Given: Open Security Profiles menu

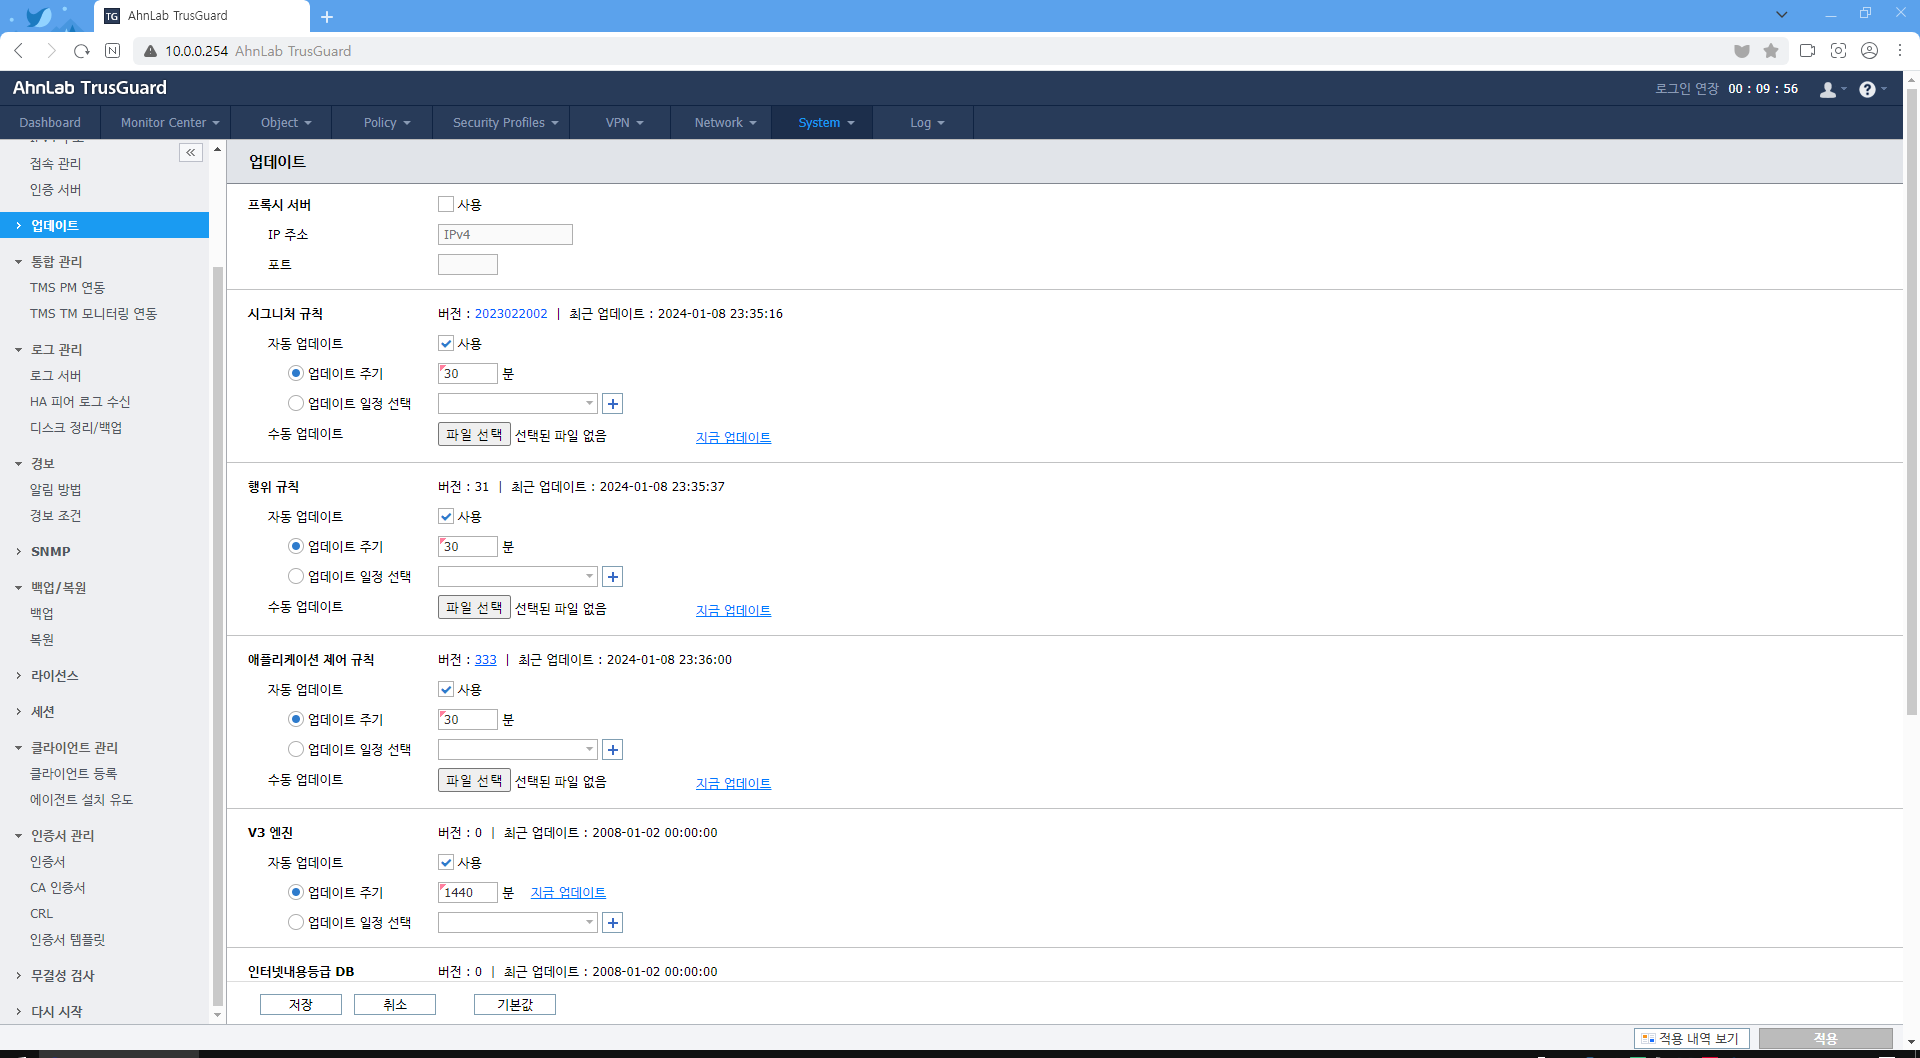Looking at the screenshot, I should (505, 122).
